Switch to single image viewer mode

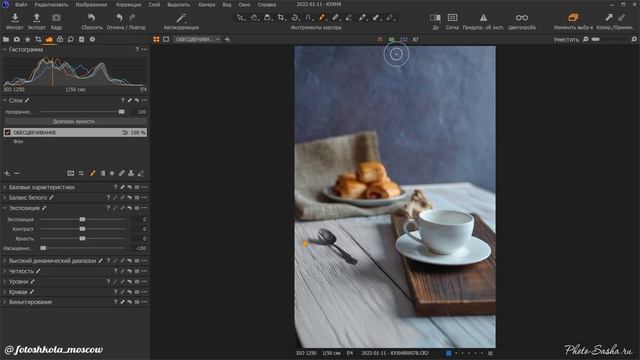[x=166, y=40]
